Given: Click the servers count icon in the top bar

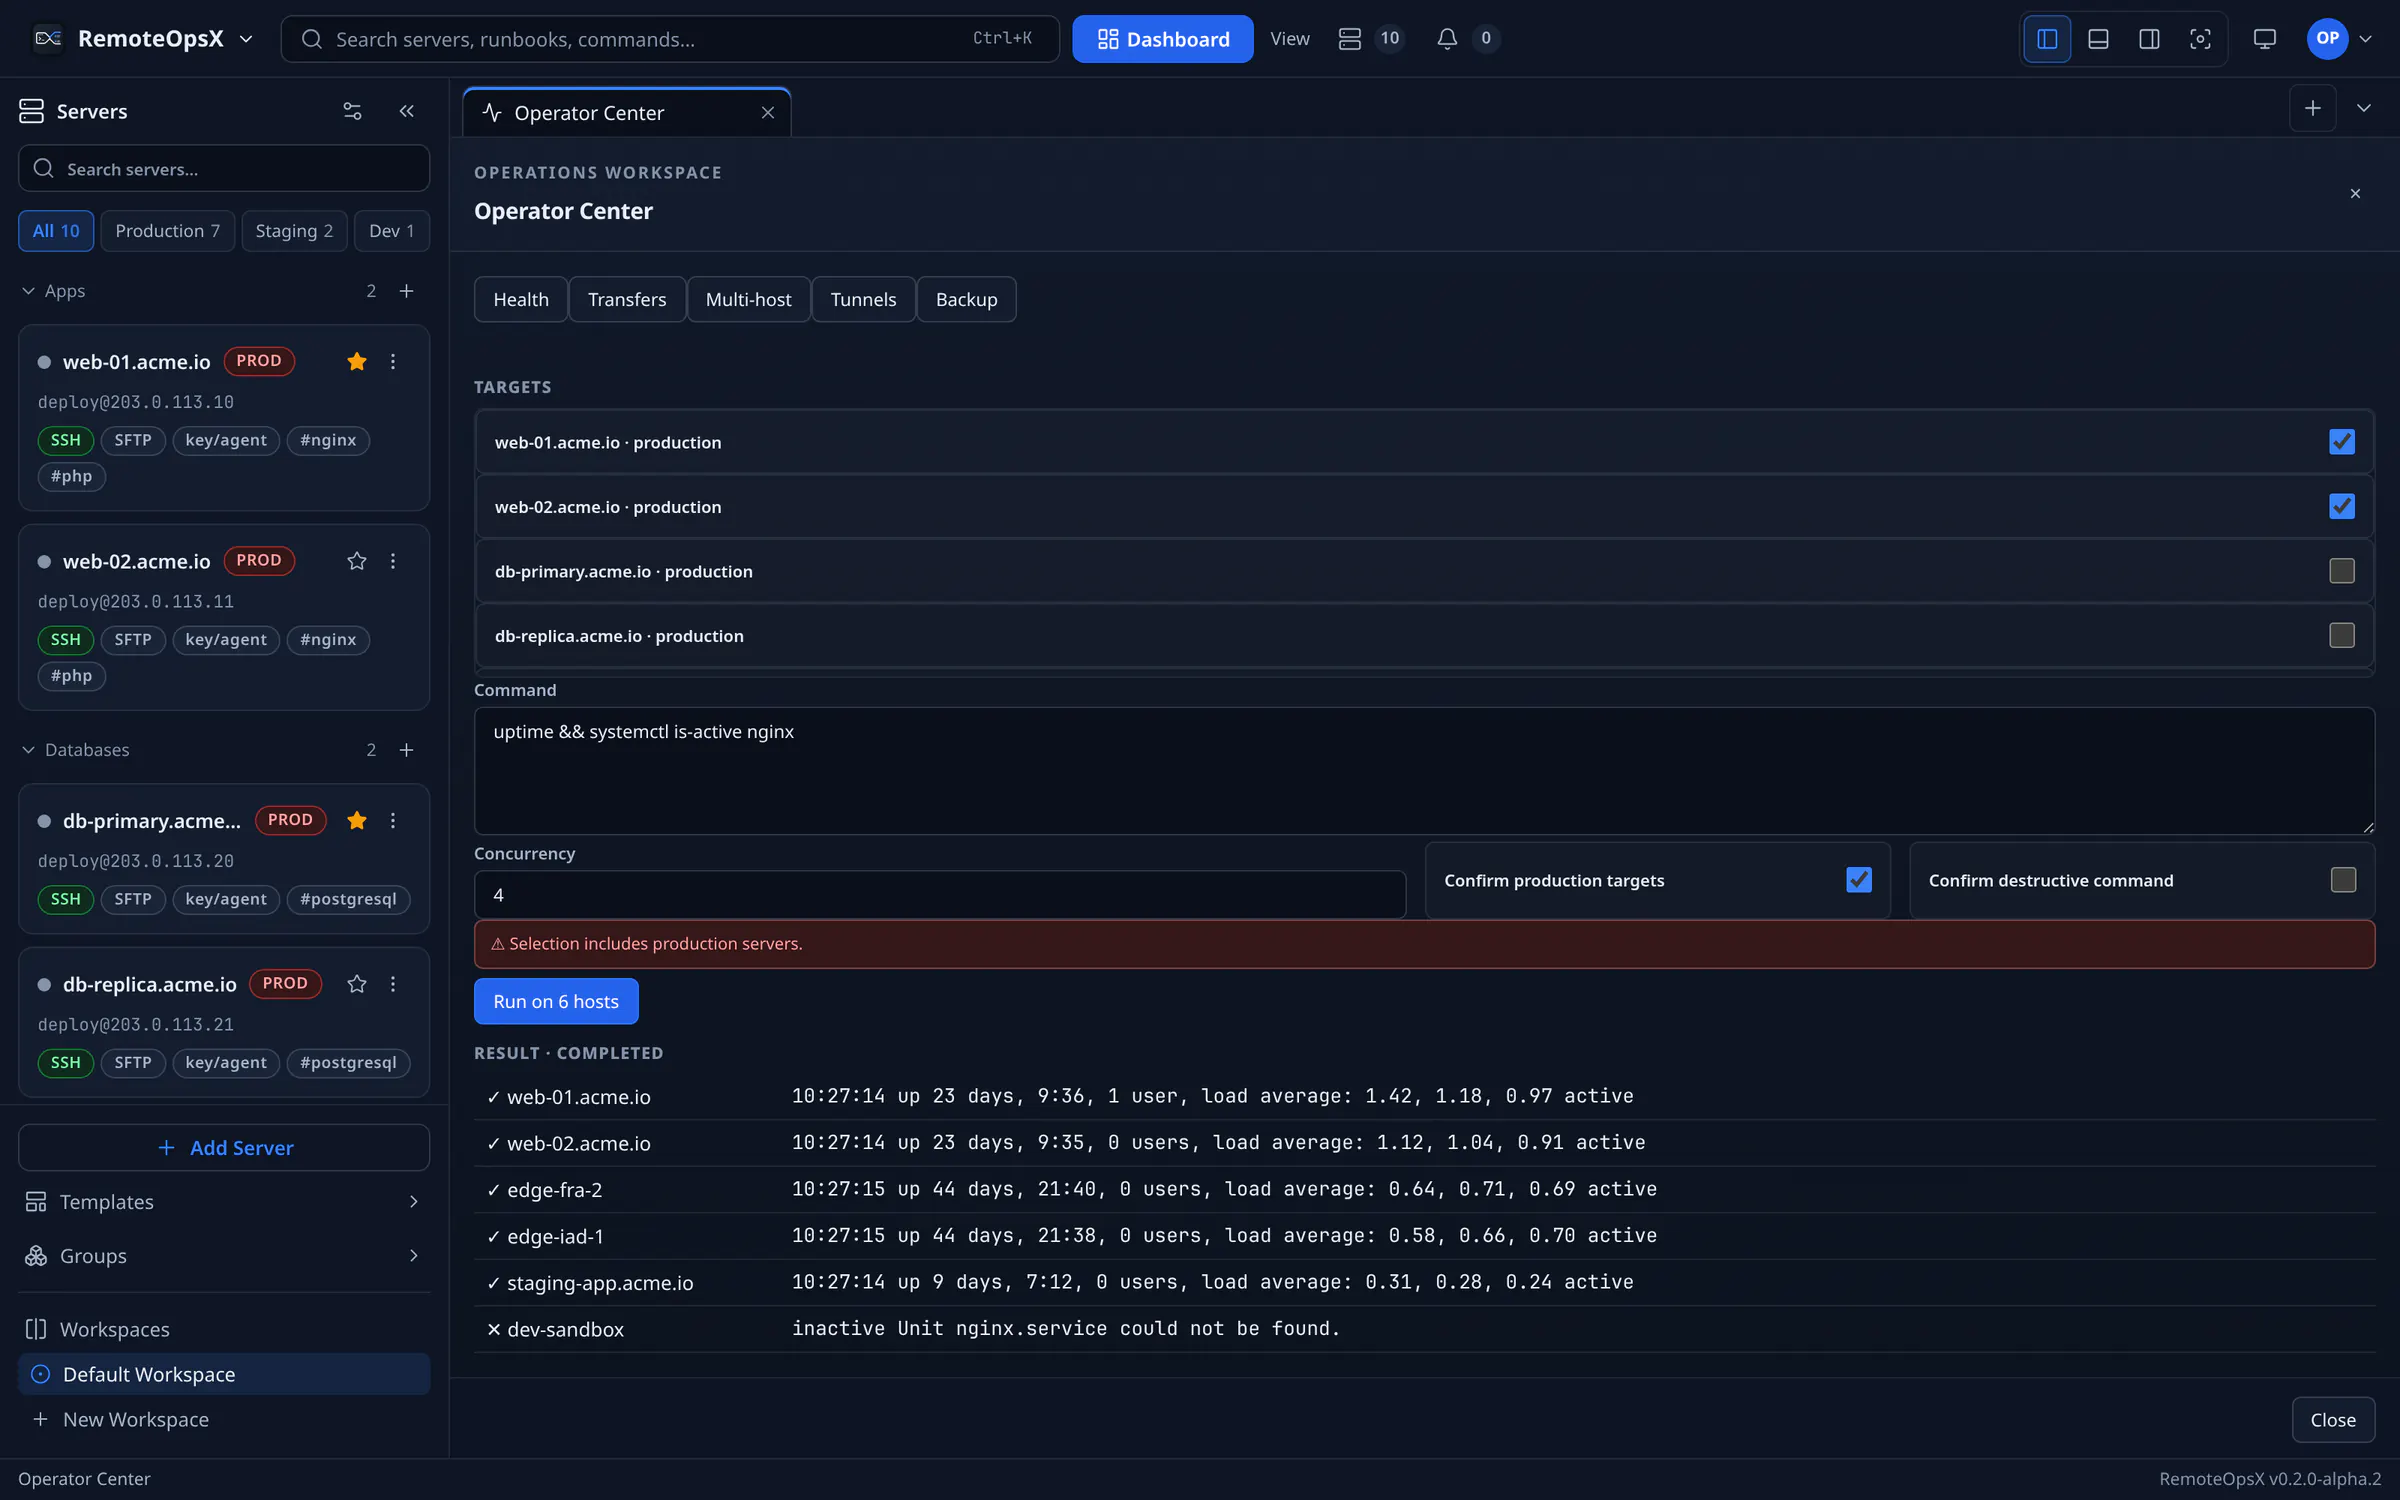Looking at the screenshot, I should [x=1350, y=39].
